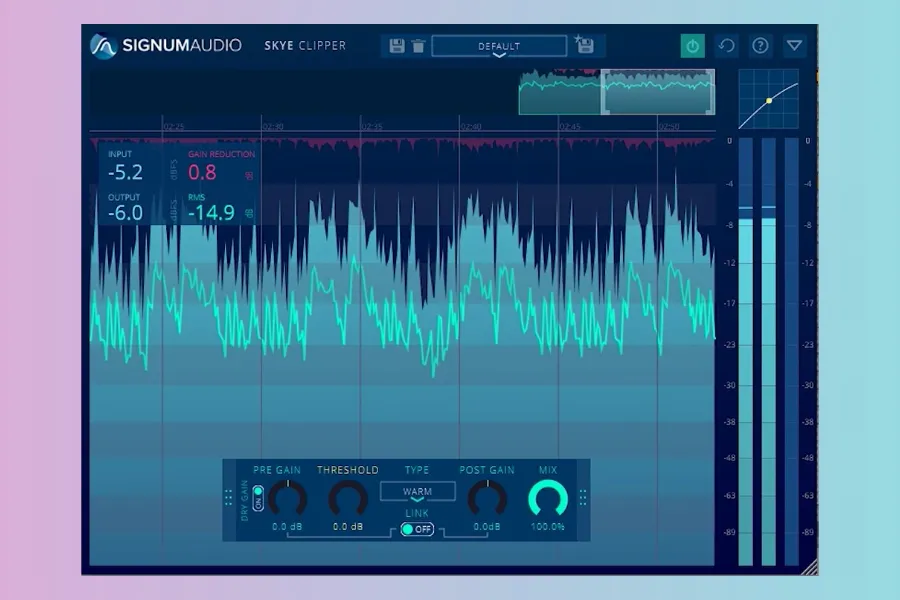Image resolution: width=900 pixels, height=600 pixels.
Task: Open the top-right triangle options menu
Action: pyautogui.click(x=794, y=46)
